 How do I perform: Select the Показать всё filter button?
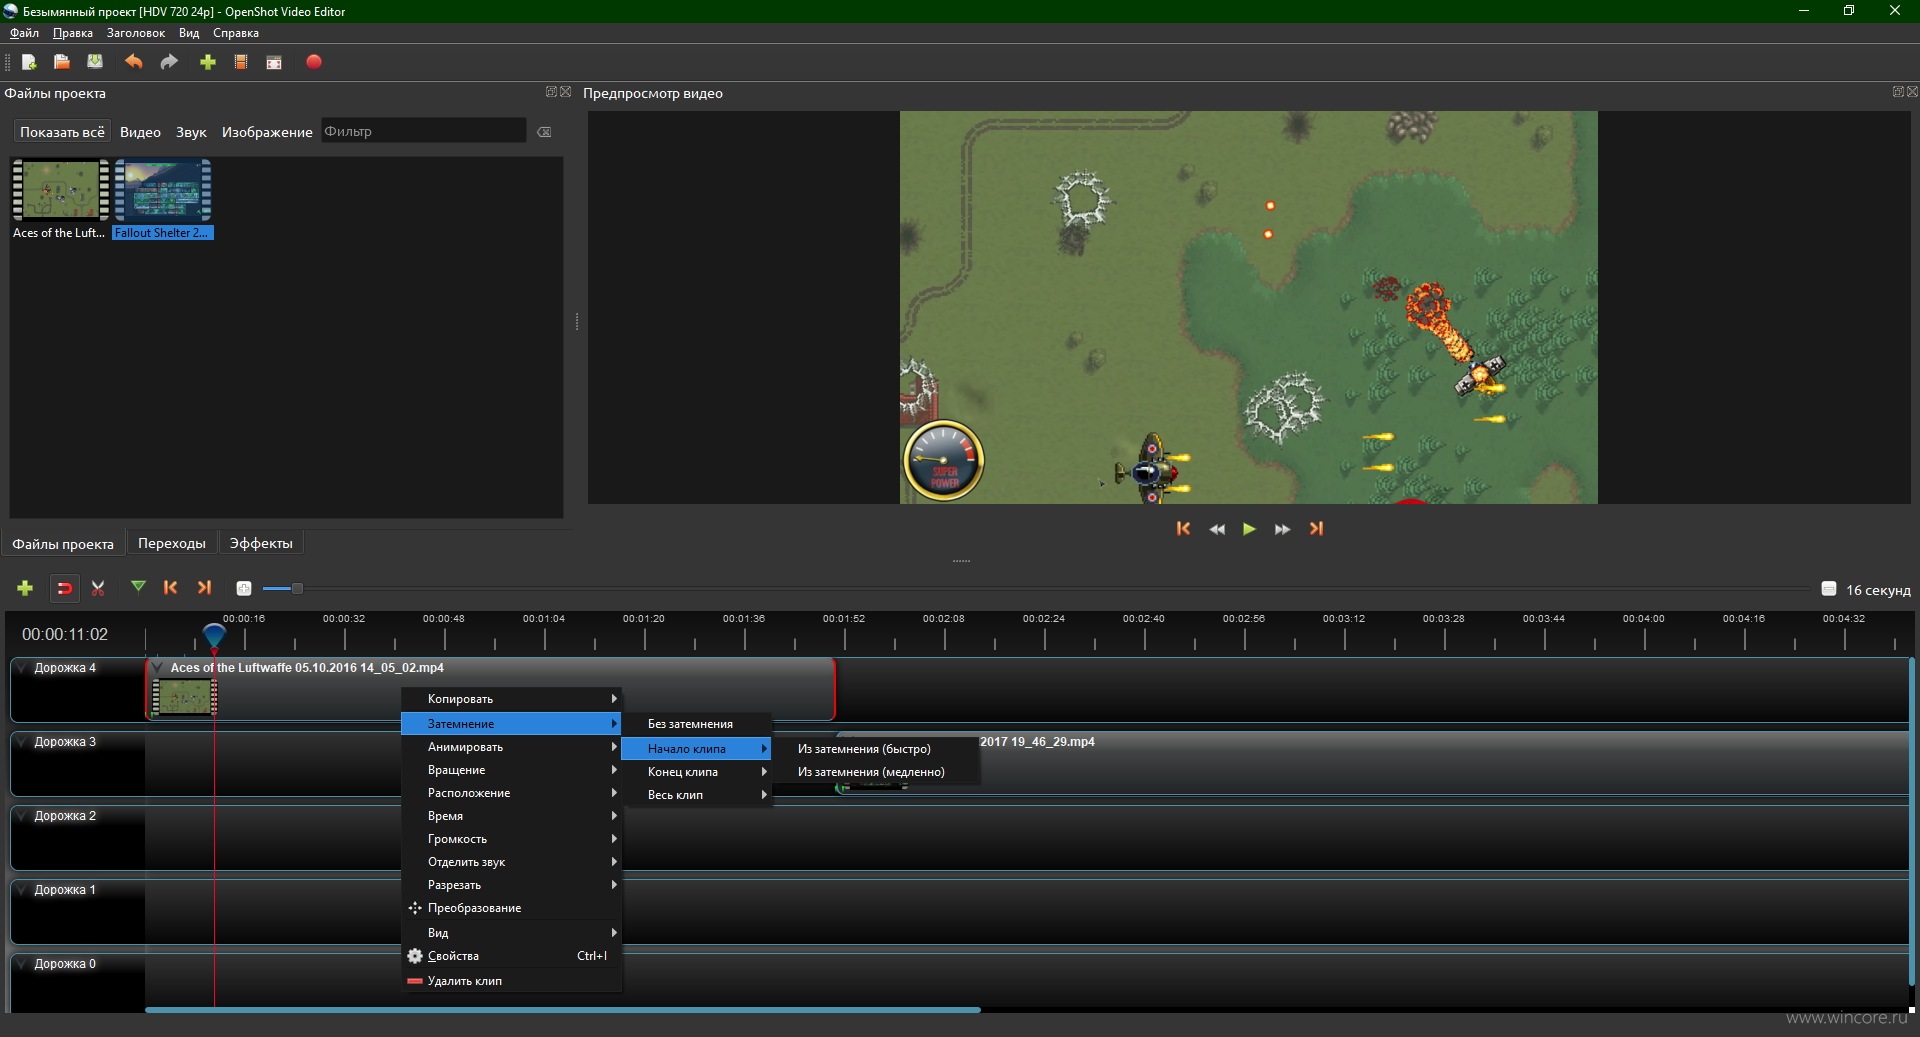point(62,132)
